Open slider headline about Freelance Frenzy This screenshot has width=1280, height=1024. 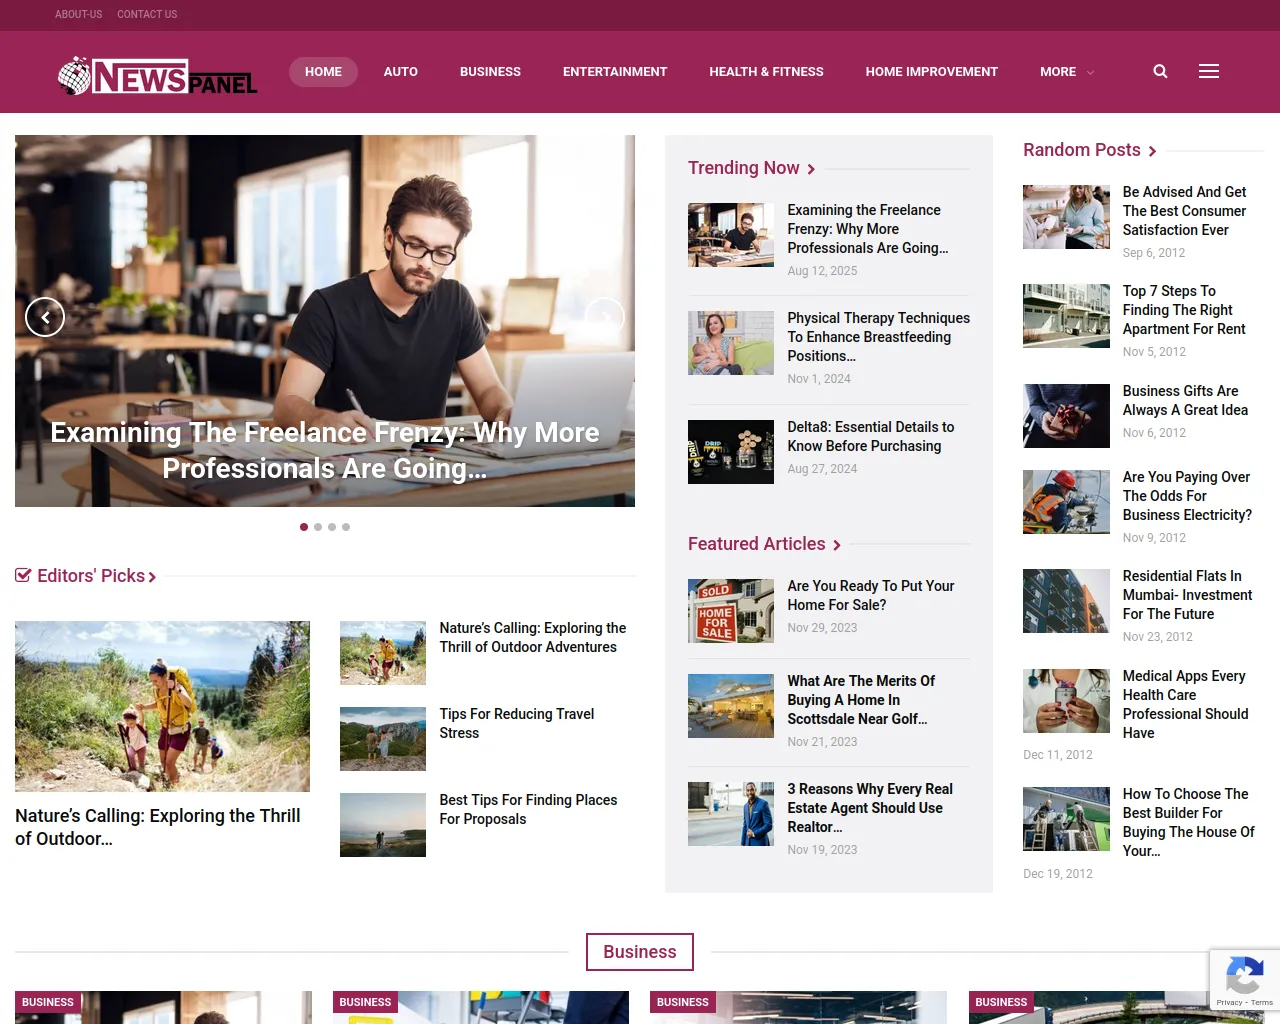[x=325, y=451]
